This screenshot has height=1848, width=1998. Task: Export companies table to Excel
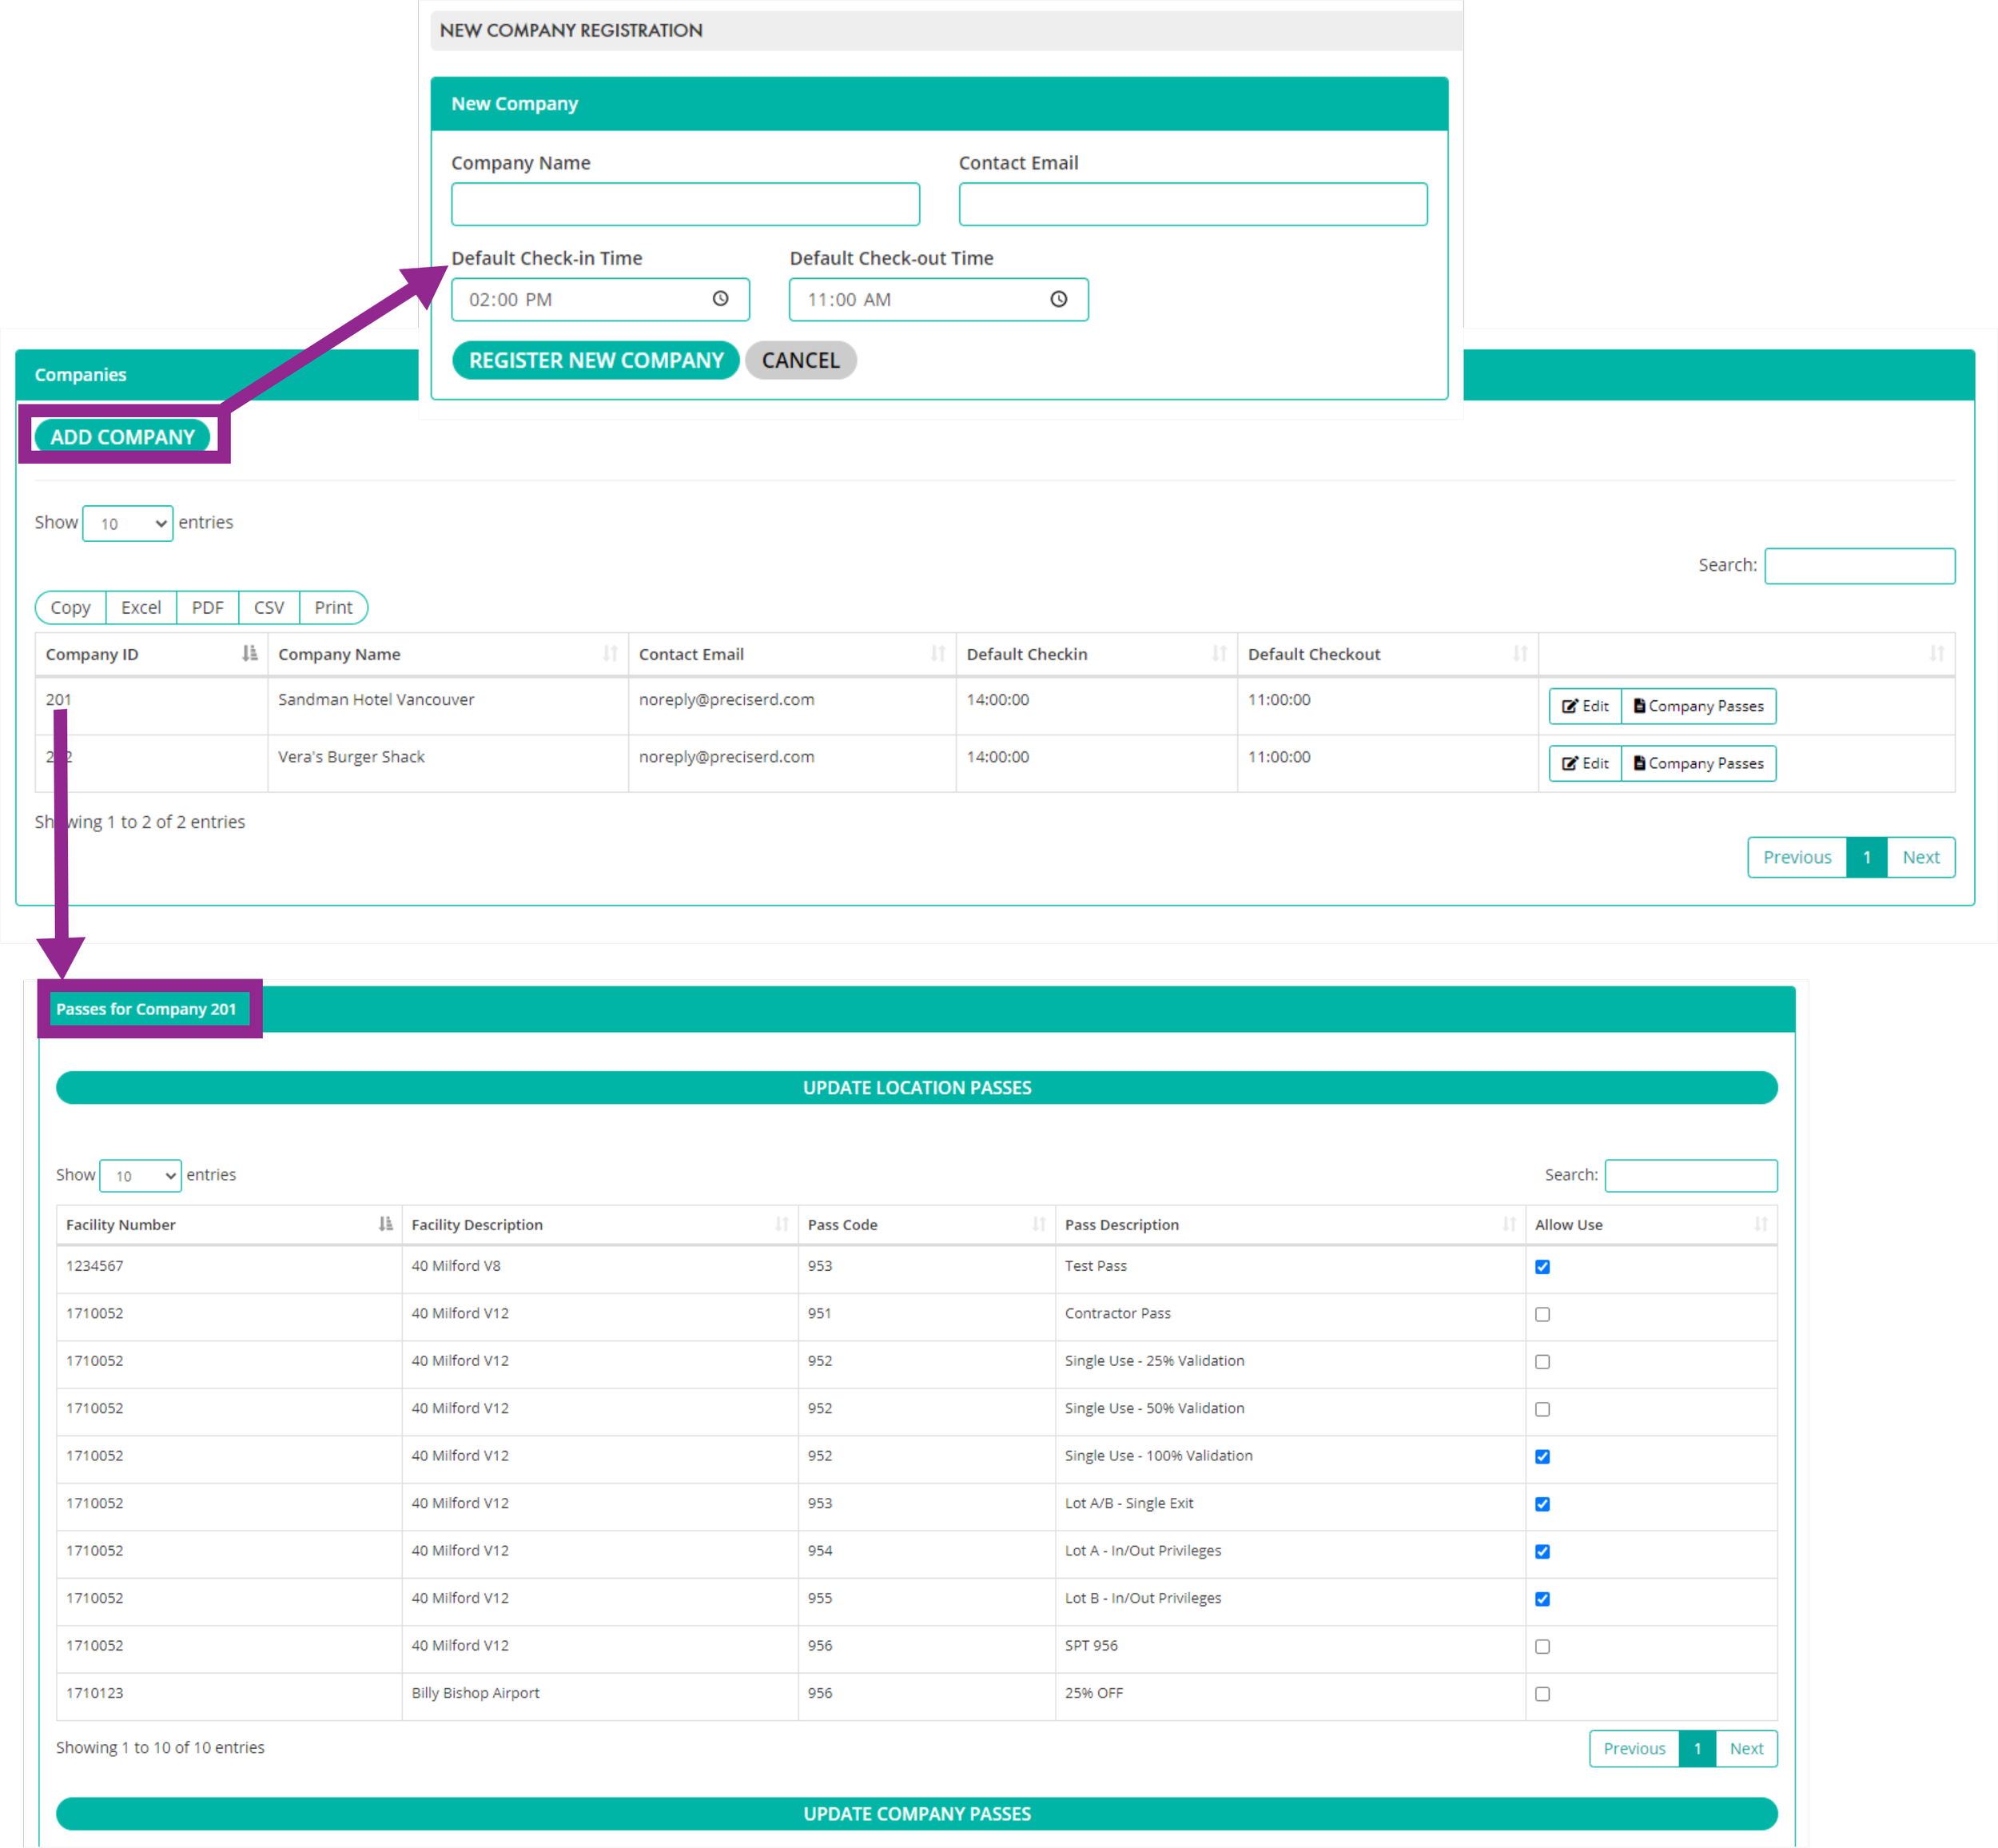(x=141, y=607)
